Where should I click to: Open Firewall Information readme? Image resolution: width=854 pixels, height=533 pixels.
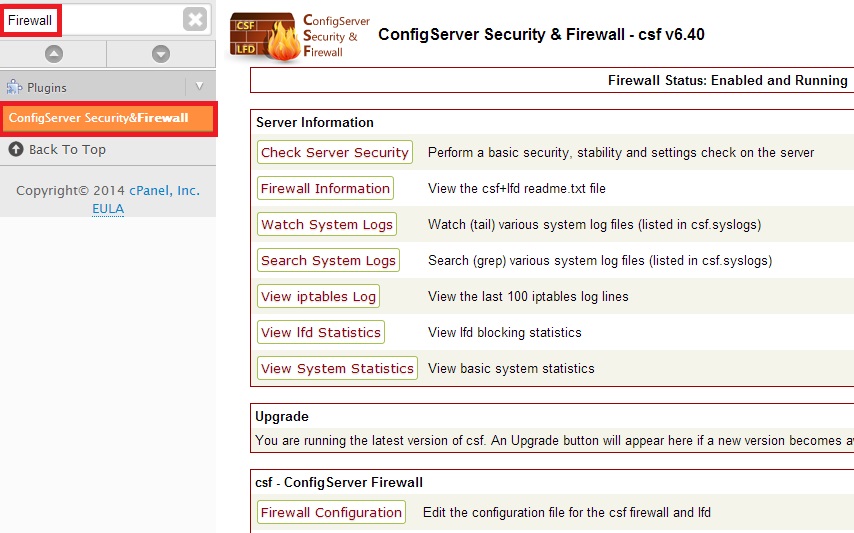(325, 188)
